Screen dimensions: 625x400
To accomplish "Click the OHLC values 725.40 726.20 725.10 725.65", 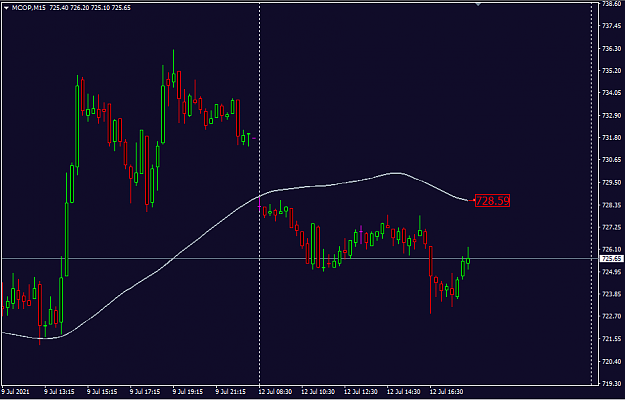I will click(90, 8).
